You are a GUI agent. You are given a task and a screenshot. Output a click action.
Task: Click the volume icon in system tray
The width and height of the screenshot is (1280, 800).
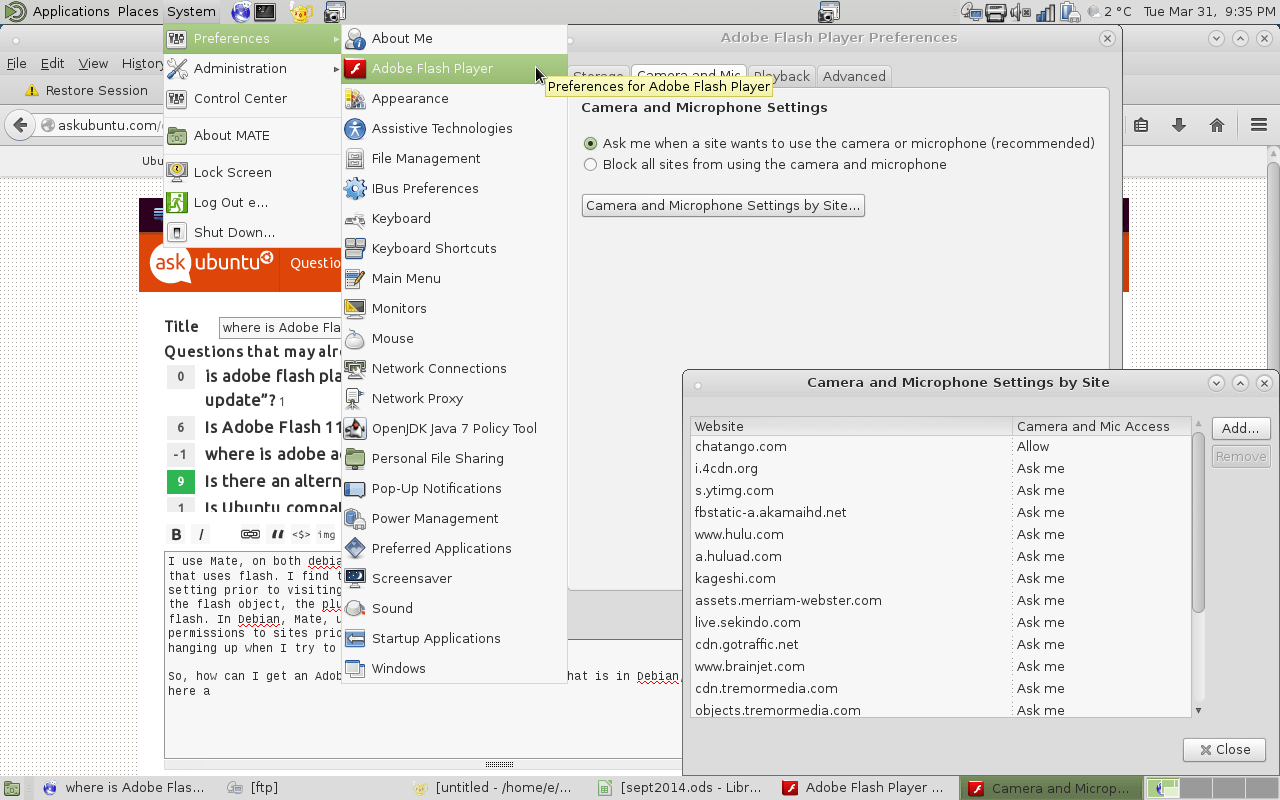[1020, 12]
